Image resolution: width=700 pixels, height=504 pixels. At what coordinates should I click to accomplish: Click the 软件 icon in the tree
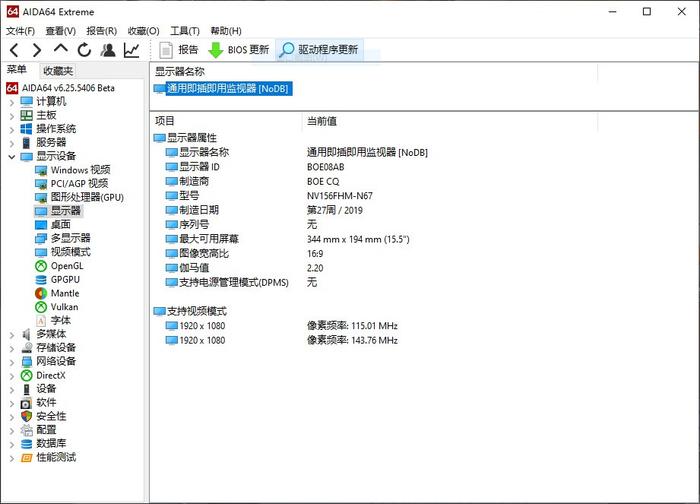coord(26,403)
